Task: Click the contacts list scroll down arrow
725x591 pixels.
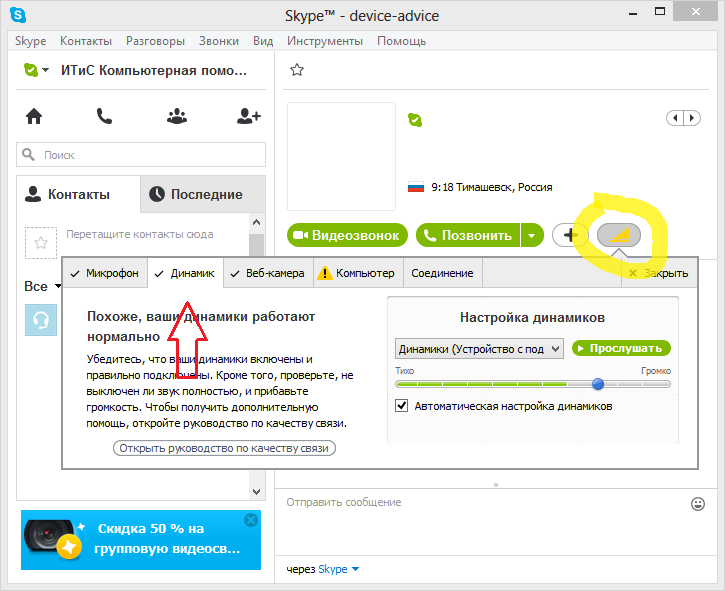Action: pos(257,492)
